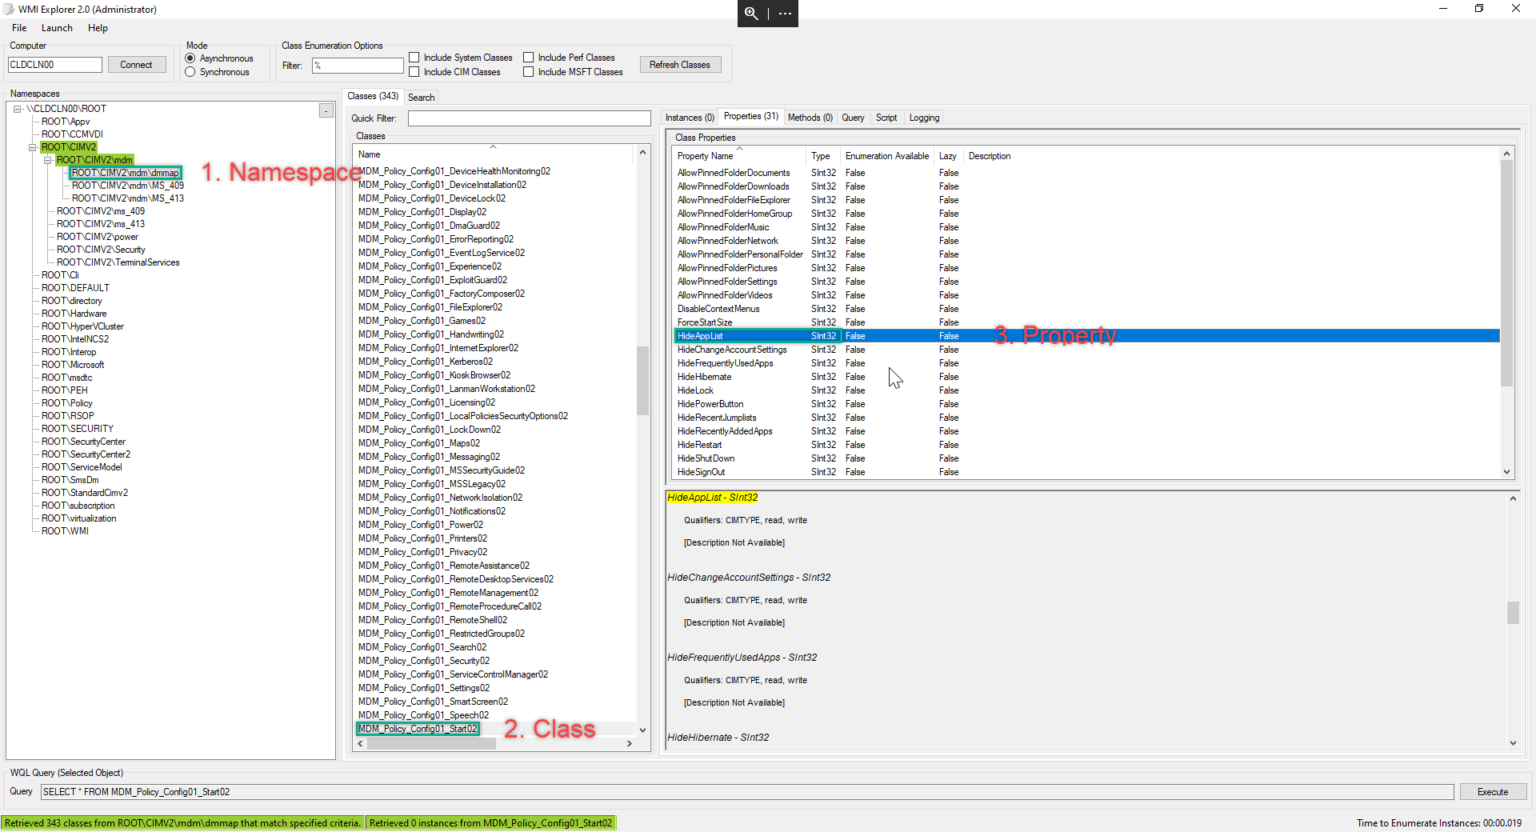Enable the Include System Classes checkbox
The width and height of the screenshot is (1536, 832).
tap(413, 57)
